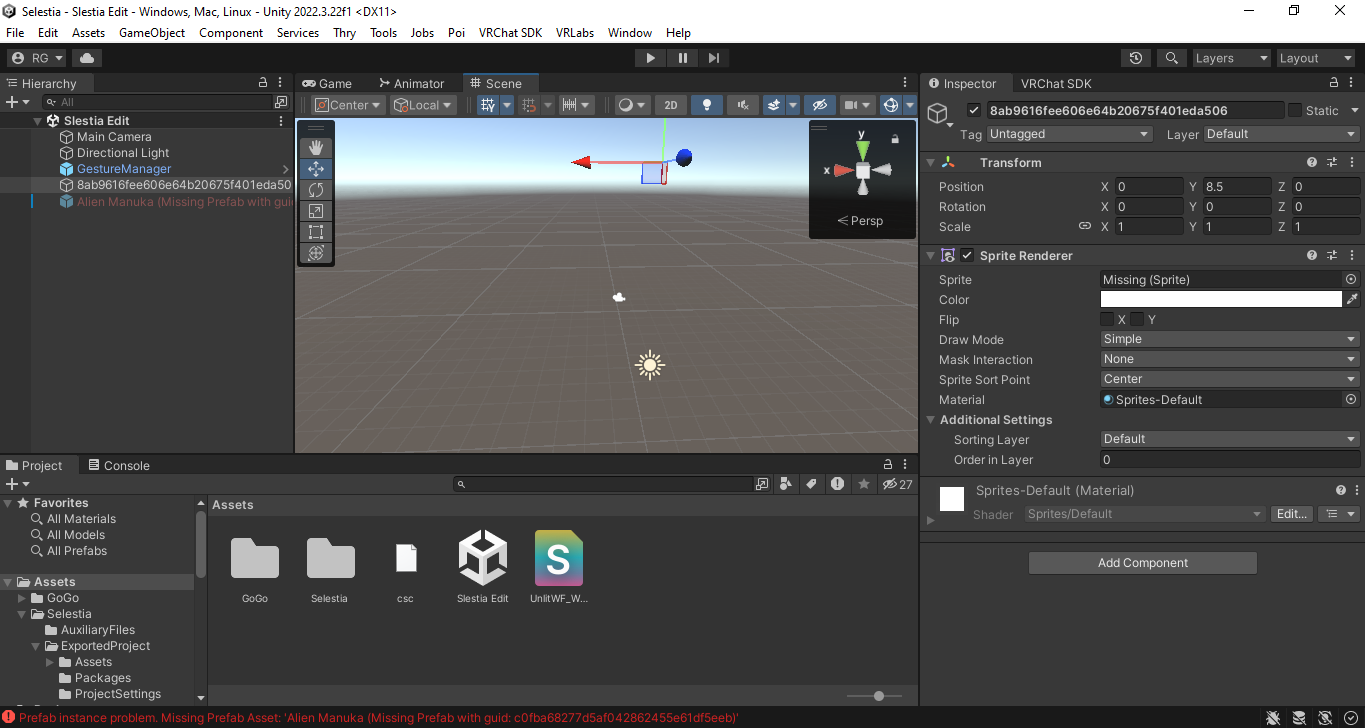This screenshot has height=728, width=1365.
Task: Lock the Inspector panel
Action: click(1334, 83)
